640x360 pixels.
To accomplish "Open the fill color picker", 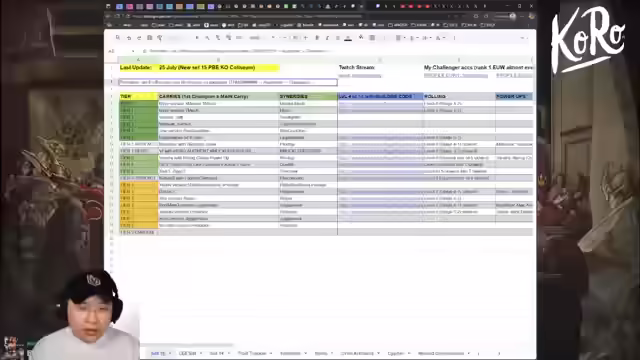I will point(361,38).
